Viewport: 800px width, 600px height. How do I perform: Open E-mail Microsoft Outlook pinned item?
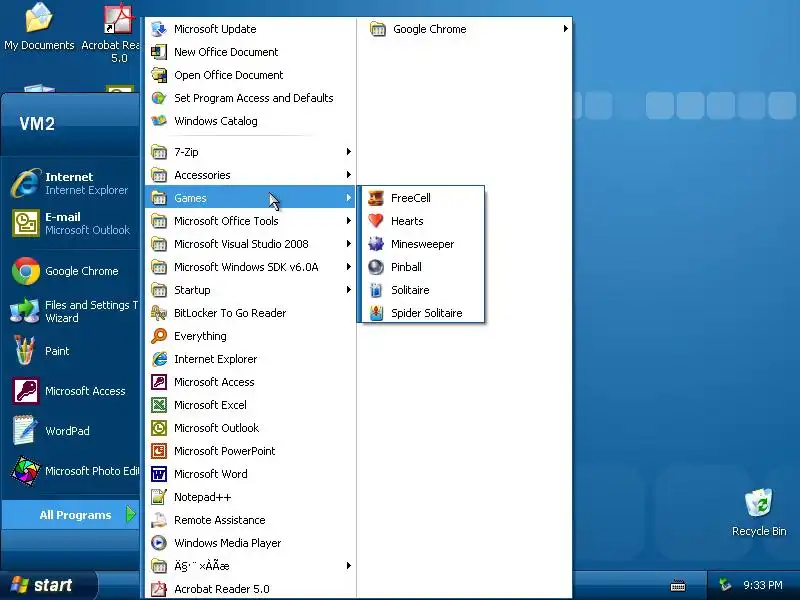[x=70, y=223]
